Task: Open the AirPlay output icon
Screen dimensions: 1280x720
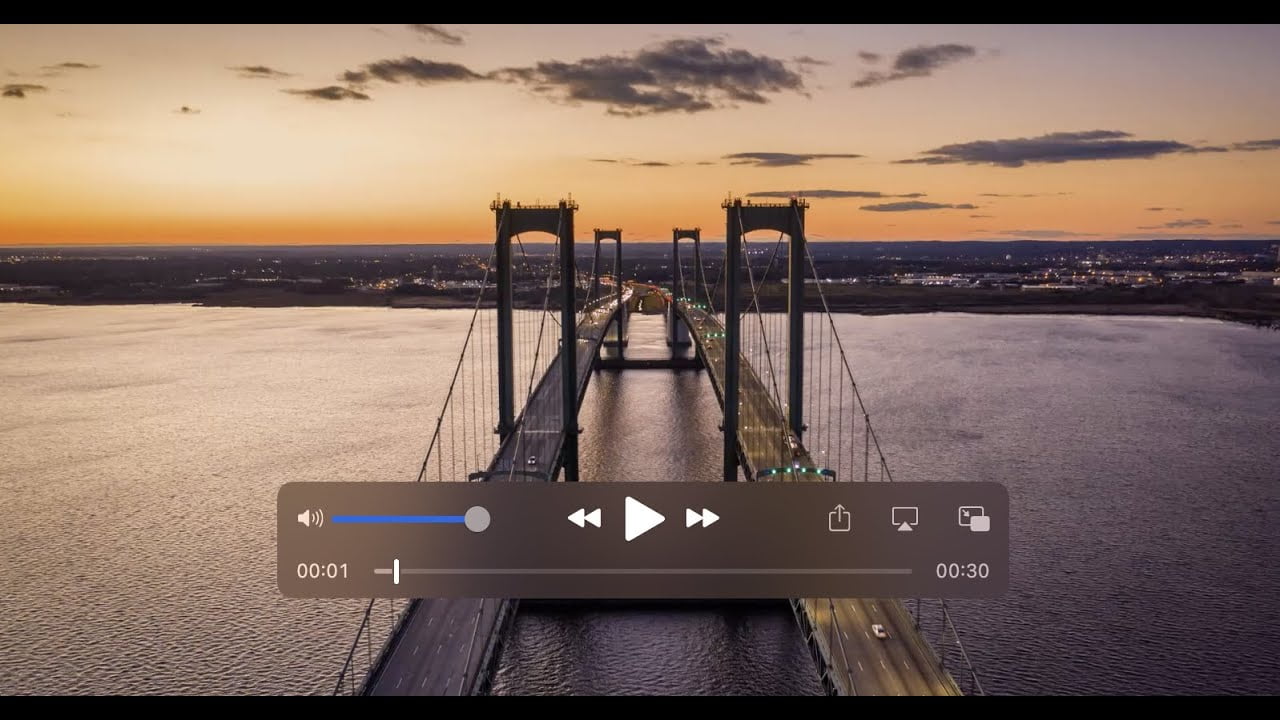Action: [x=905, y=518]
